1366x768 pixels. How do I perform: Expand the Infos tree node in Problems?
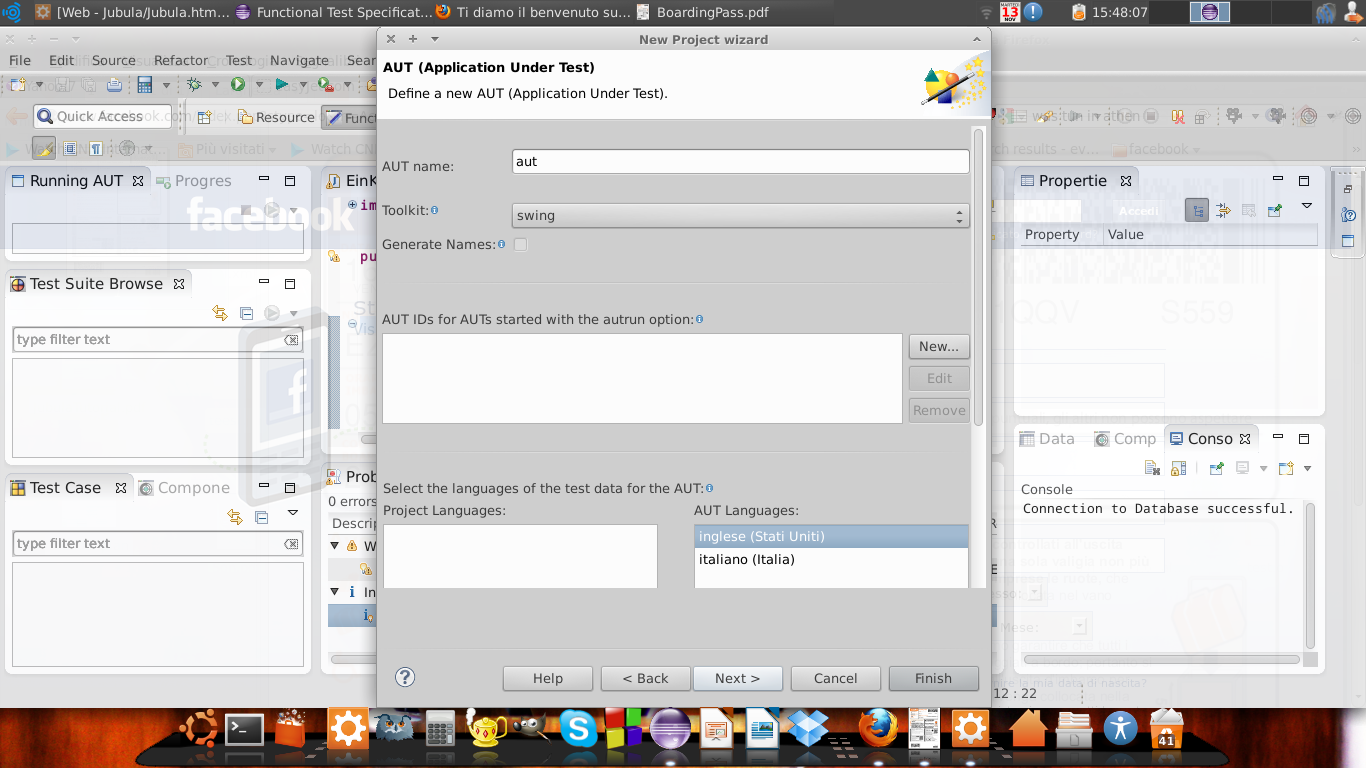click(x=336, y=592)
